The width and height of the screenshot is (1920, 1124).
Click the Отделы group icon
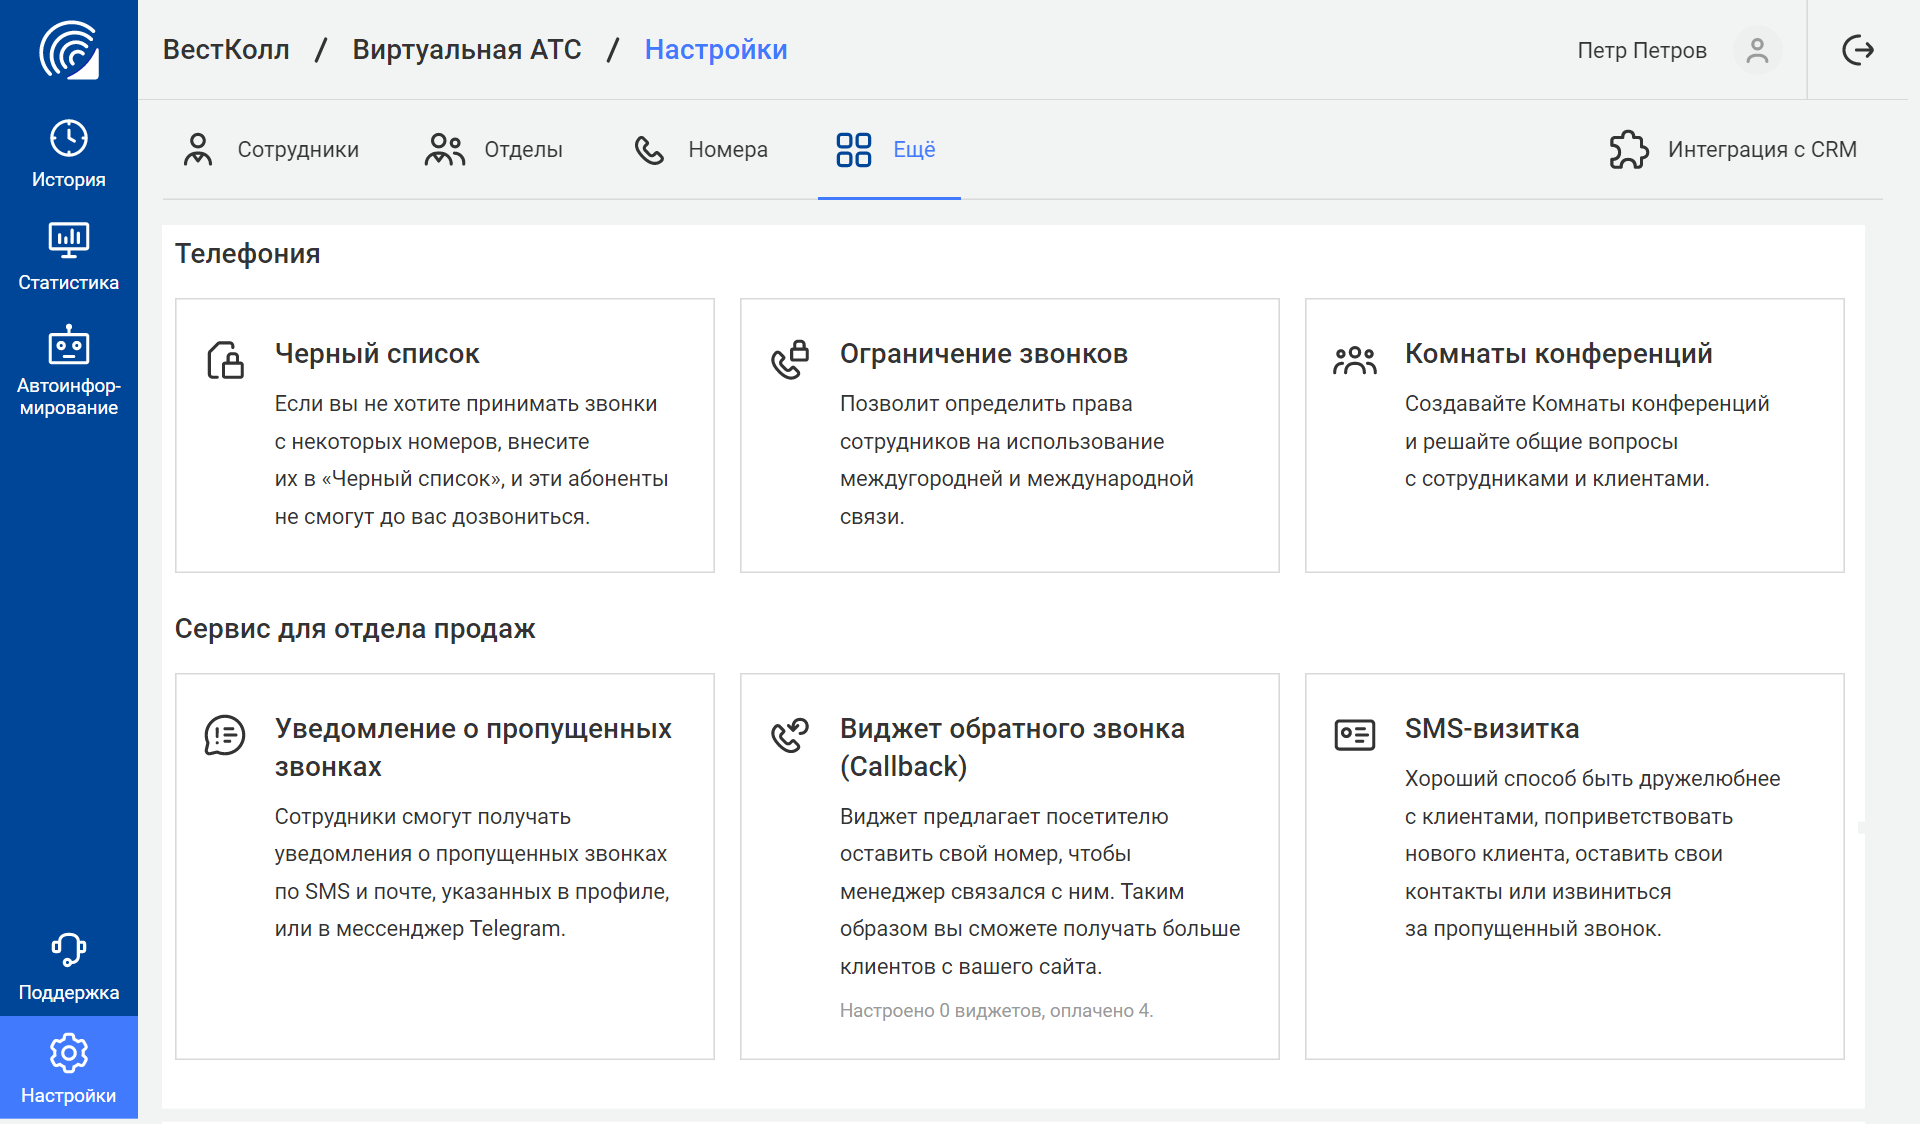pos(445,150)
